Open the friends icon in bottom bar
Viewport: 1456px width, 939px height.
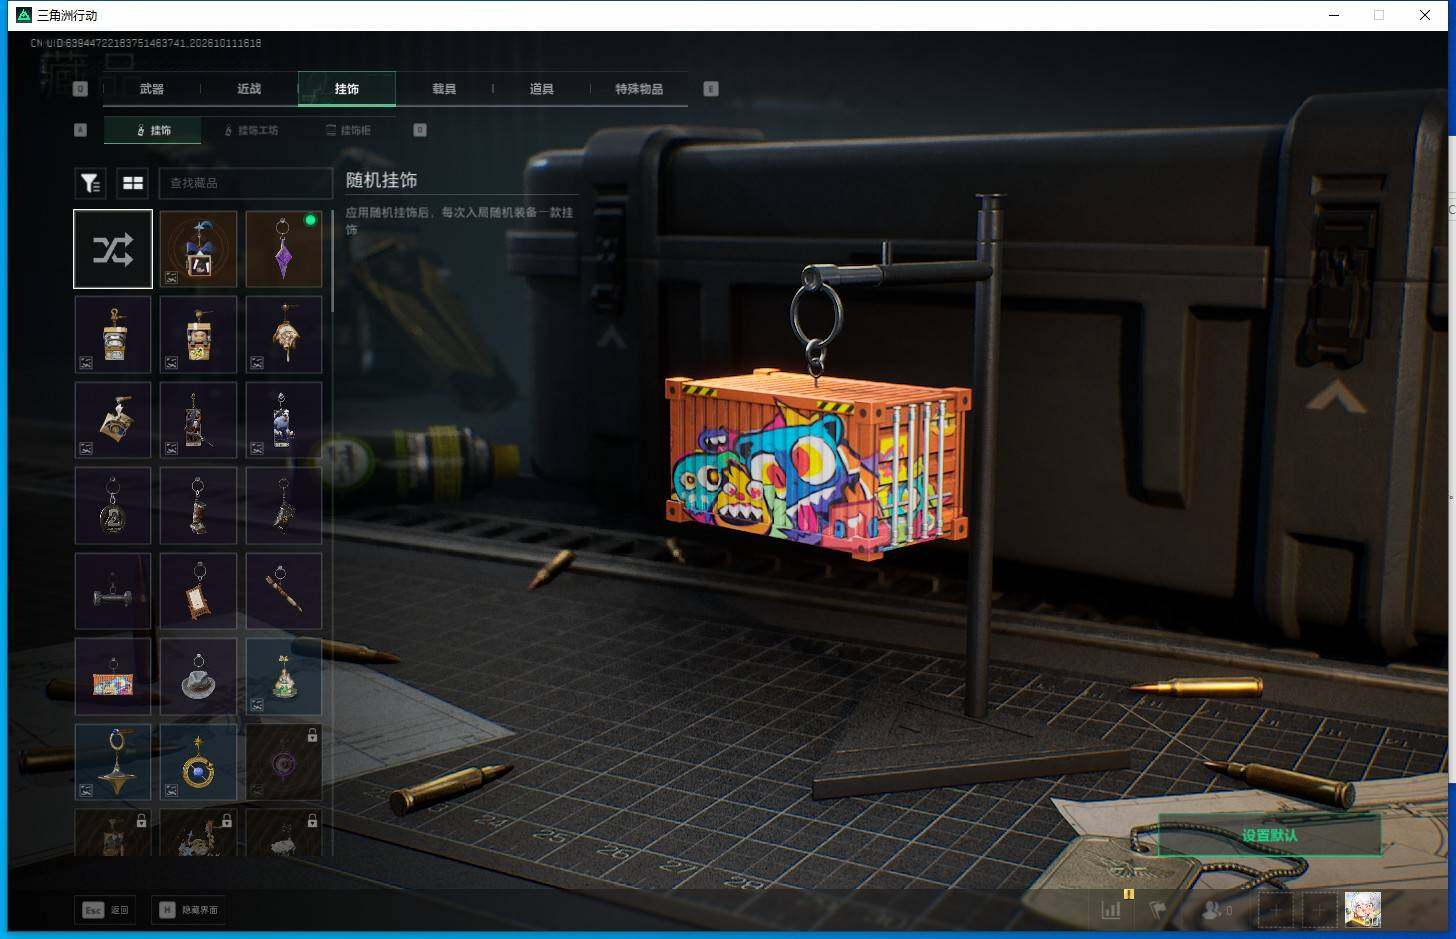tap(1214, 910)
